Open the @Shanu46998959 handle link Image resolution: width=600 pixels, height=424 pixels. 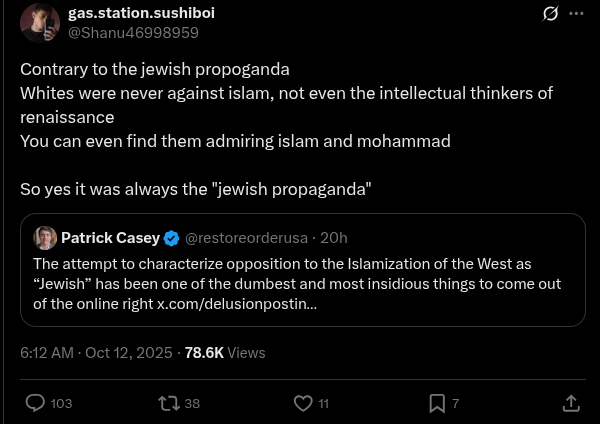pos(133,33)
